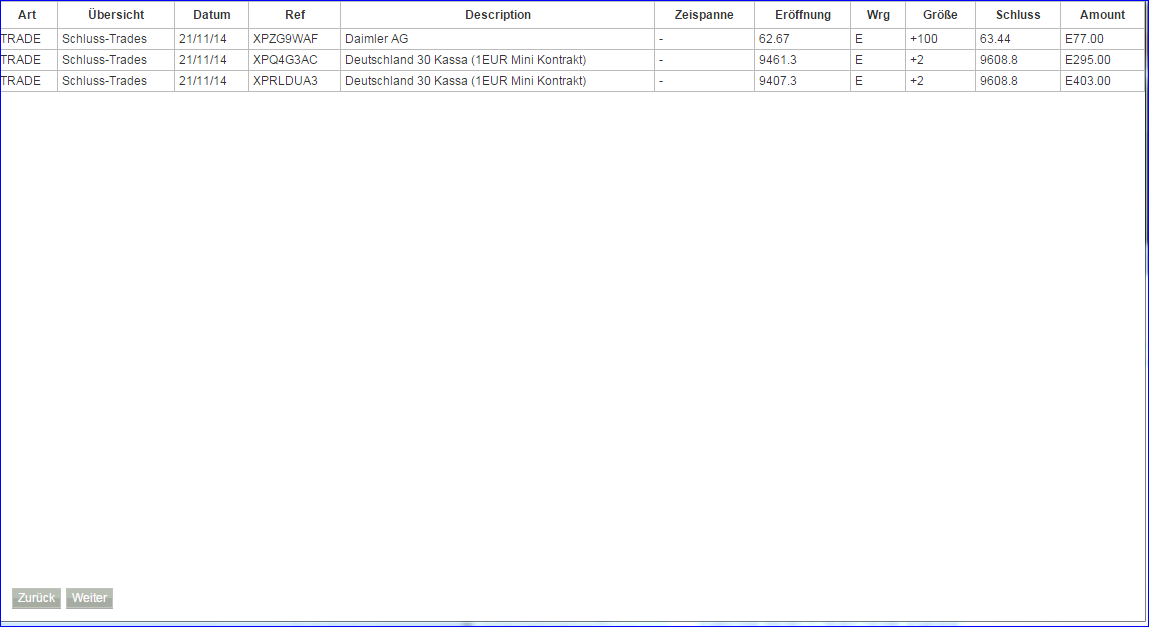
Task: Select the date 21/11/14 in Daimler AG row
Action: 212,39
